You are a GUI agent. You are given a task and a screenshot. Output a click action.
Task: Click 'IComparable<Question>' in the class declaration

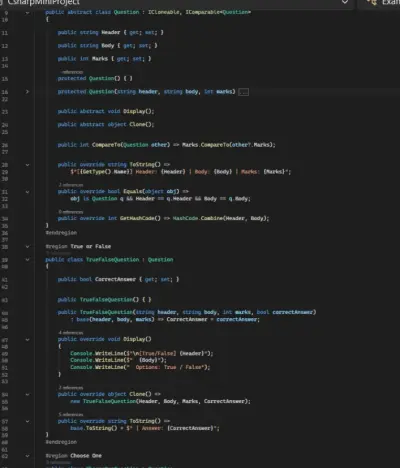click(218, 12)
